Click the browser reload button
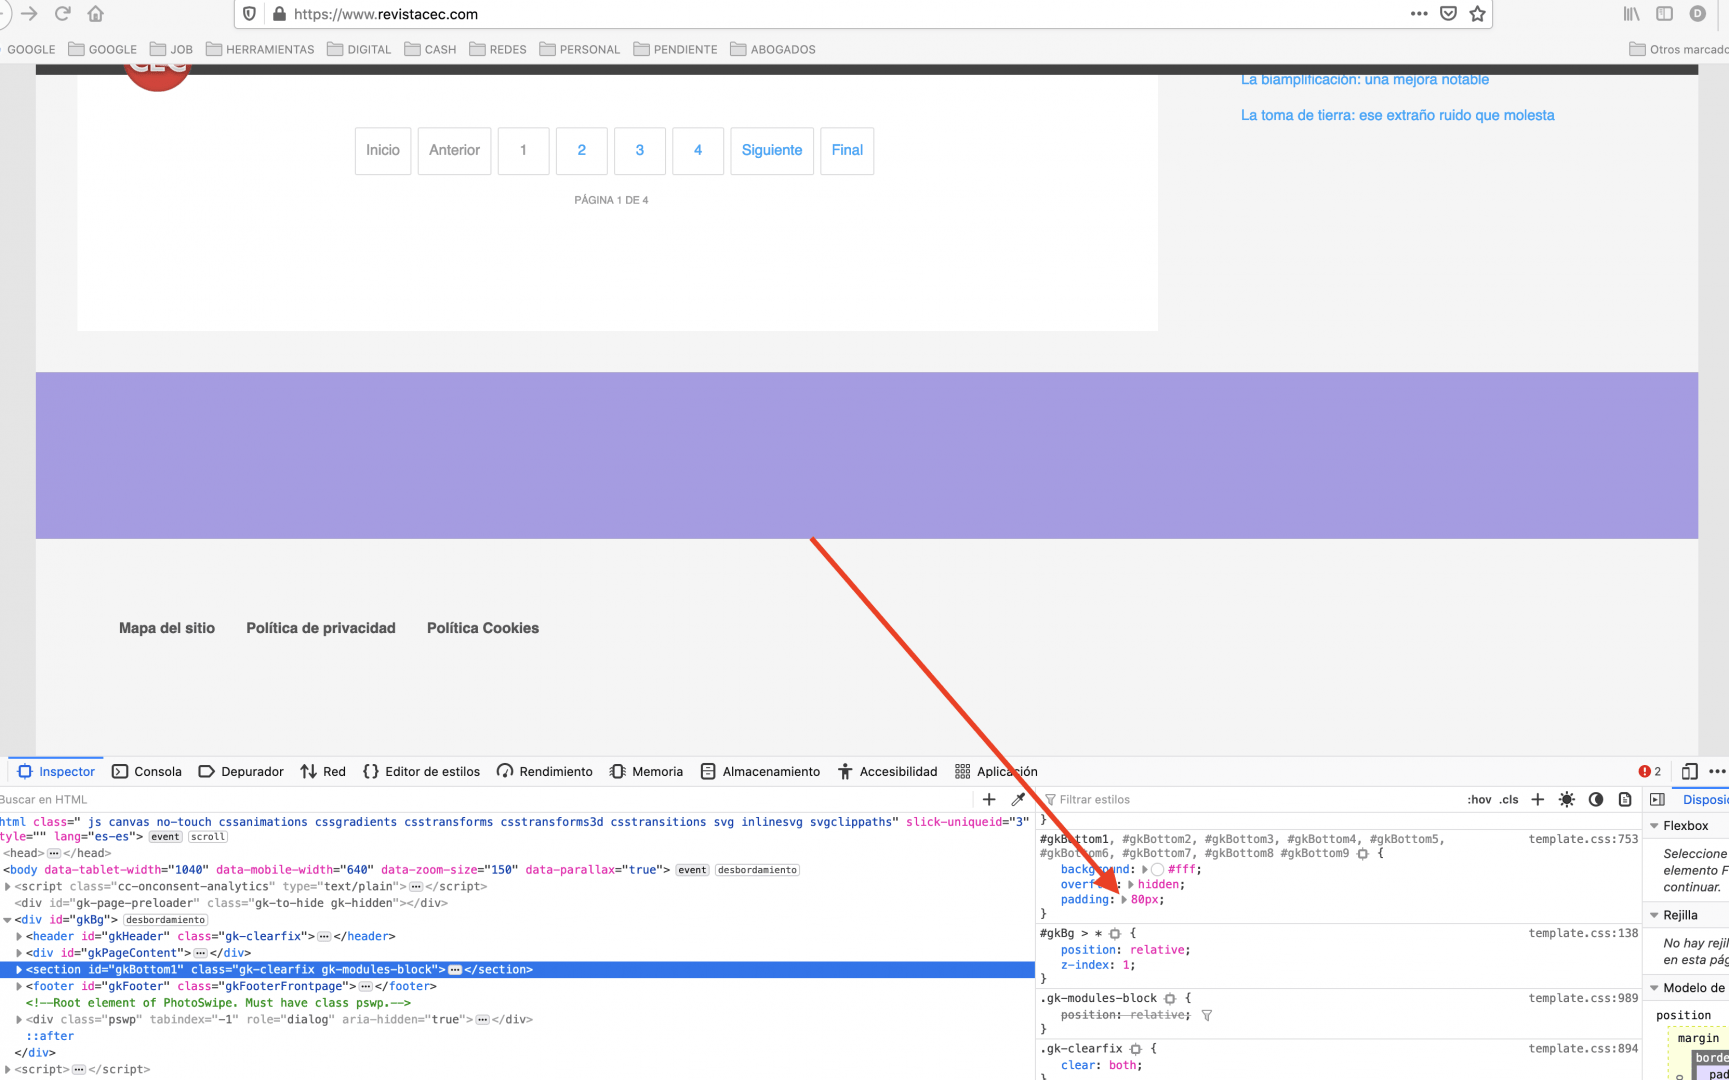This screenshot has width=1729, height=1080. tap(63, 14)
